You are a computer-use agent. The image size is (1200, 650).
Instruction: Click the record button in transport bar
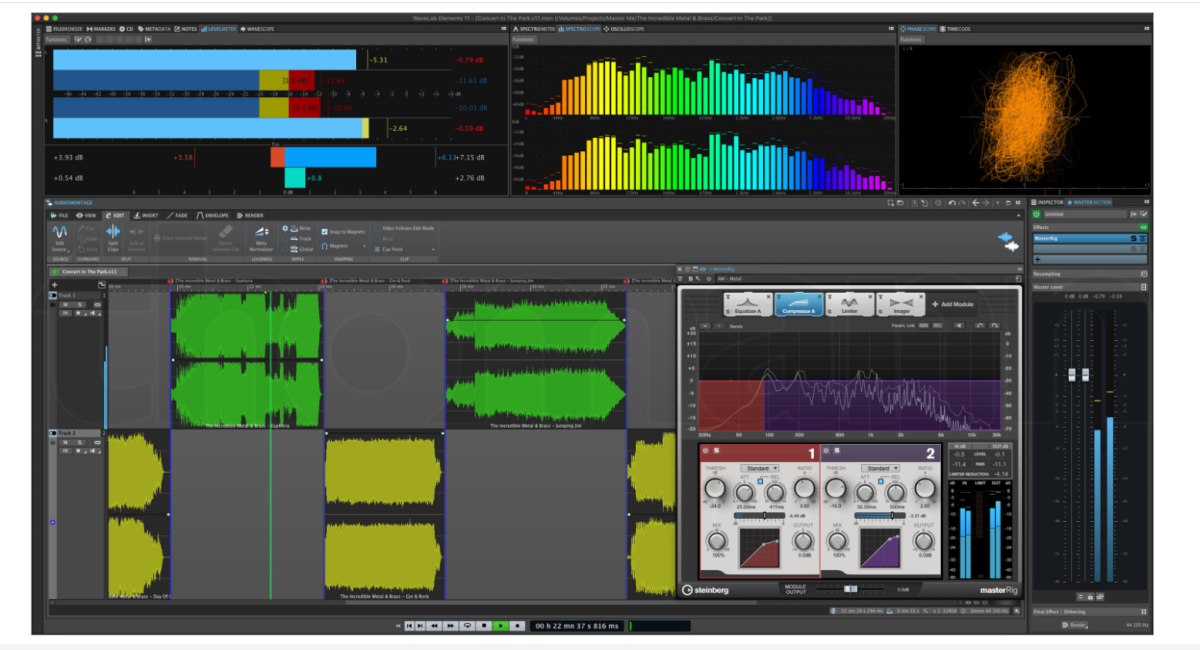coord(517,625)
